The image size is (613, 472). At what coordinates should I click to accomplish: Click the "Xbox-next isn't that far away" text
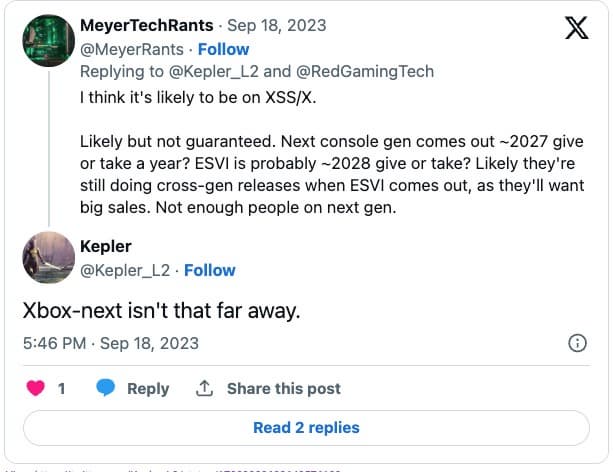coord(161,310)
